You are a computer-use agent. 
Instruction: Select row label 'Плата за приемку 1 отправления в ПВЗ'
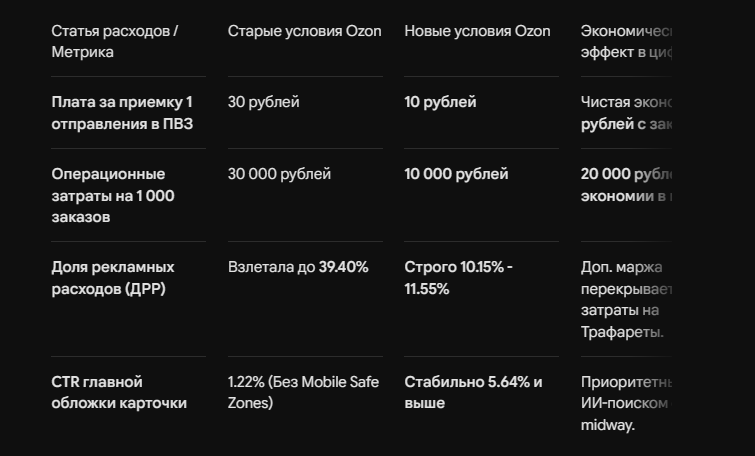pyautogui.click(x=122, y=113)
